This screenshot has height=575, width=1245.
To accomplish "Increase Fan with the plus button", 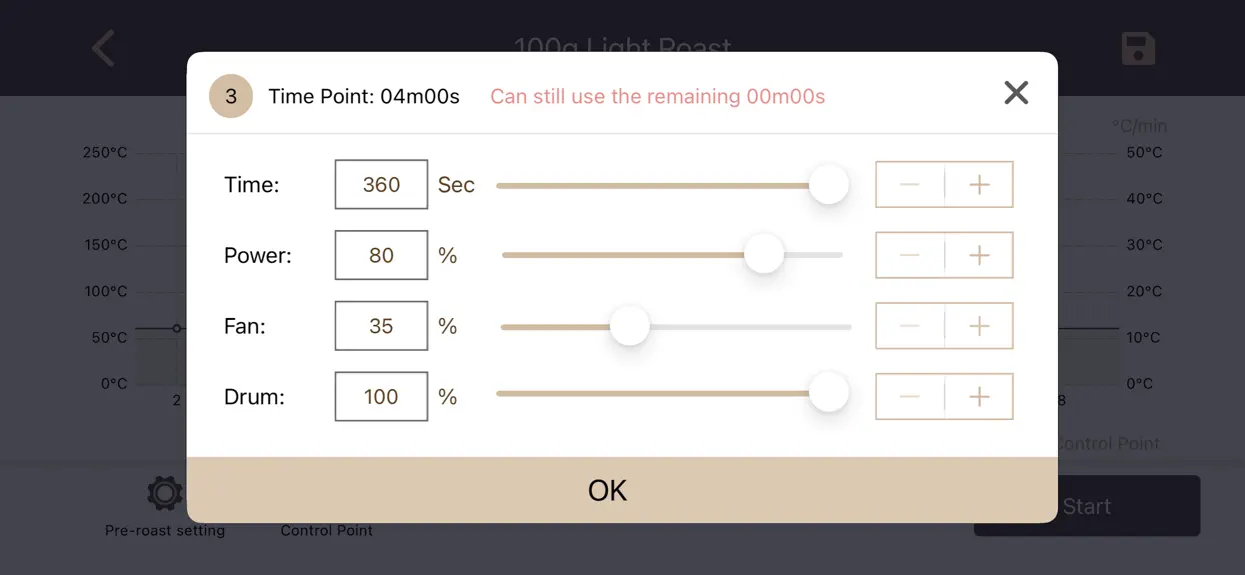I will pyautogui.click(x=979, y=326).
